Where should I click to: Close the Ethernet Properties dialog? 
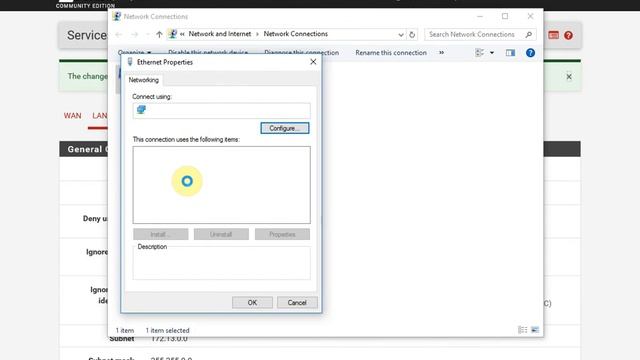pyautogui.click(x=313, y=62)
